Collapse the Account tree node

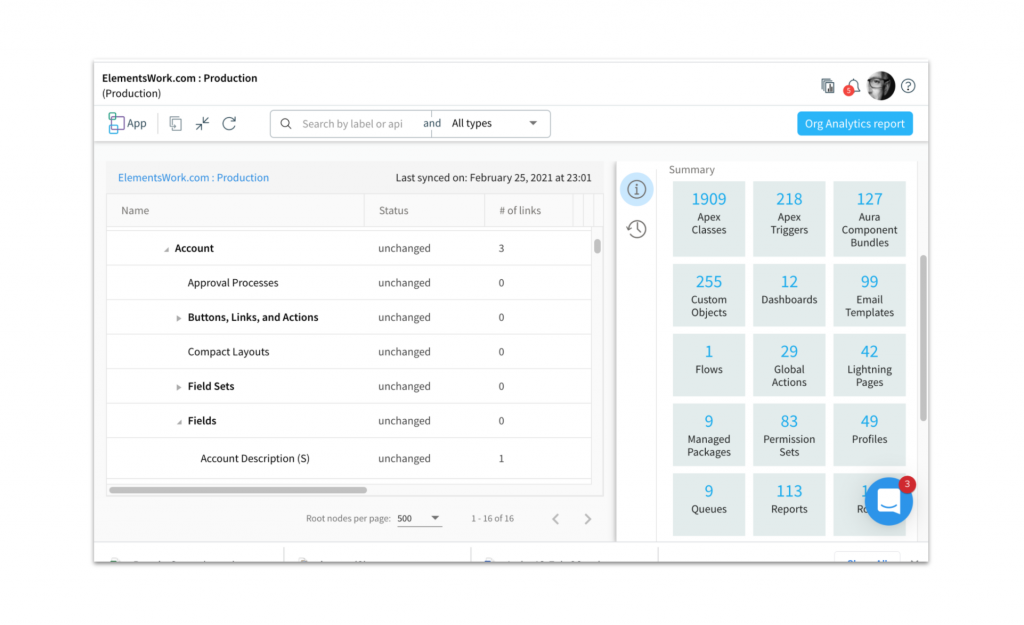pyautogui.click(x=167, y=249)
